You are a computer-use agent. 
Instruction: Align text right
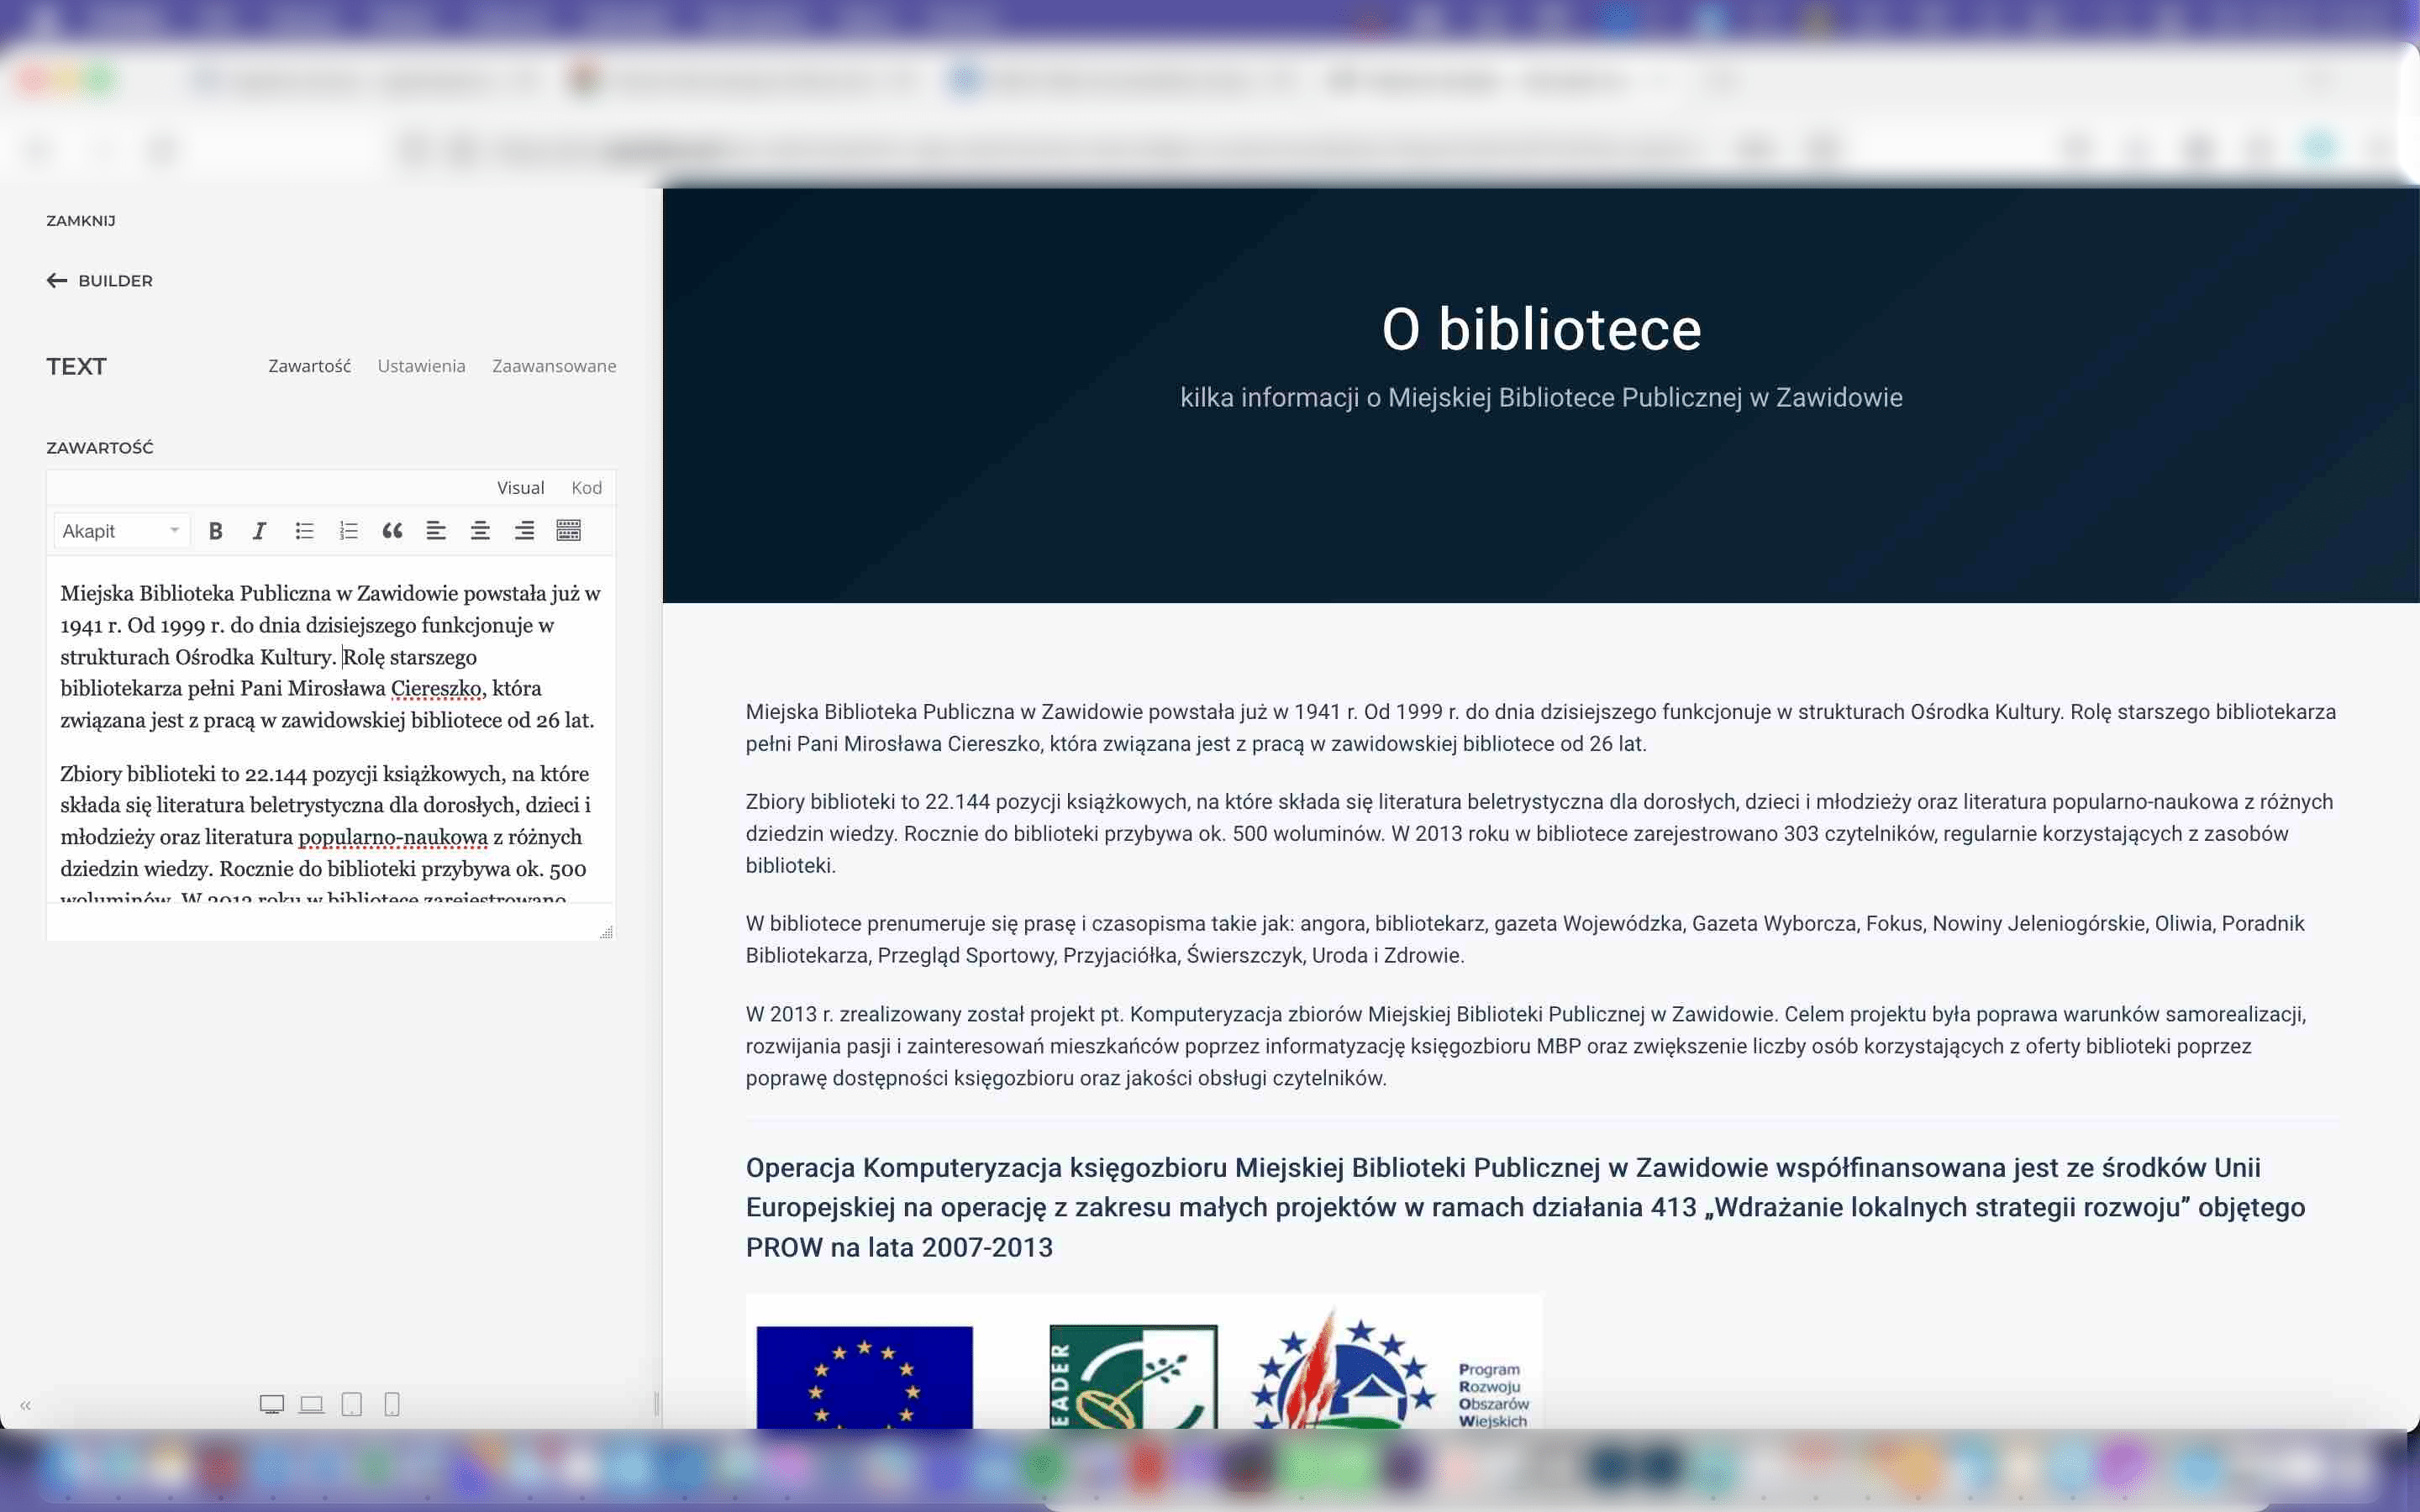click(x=524, y=531)
